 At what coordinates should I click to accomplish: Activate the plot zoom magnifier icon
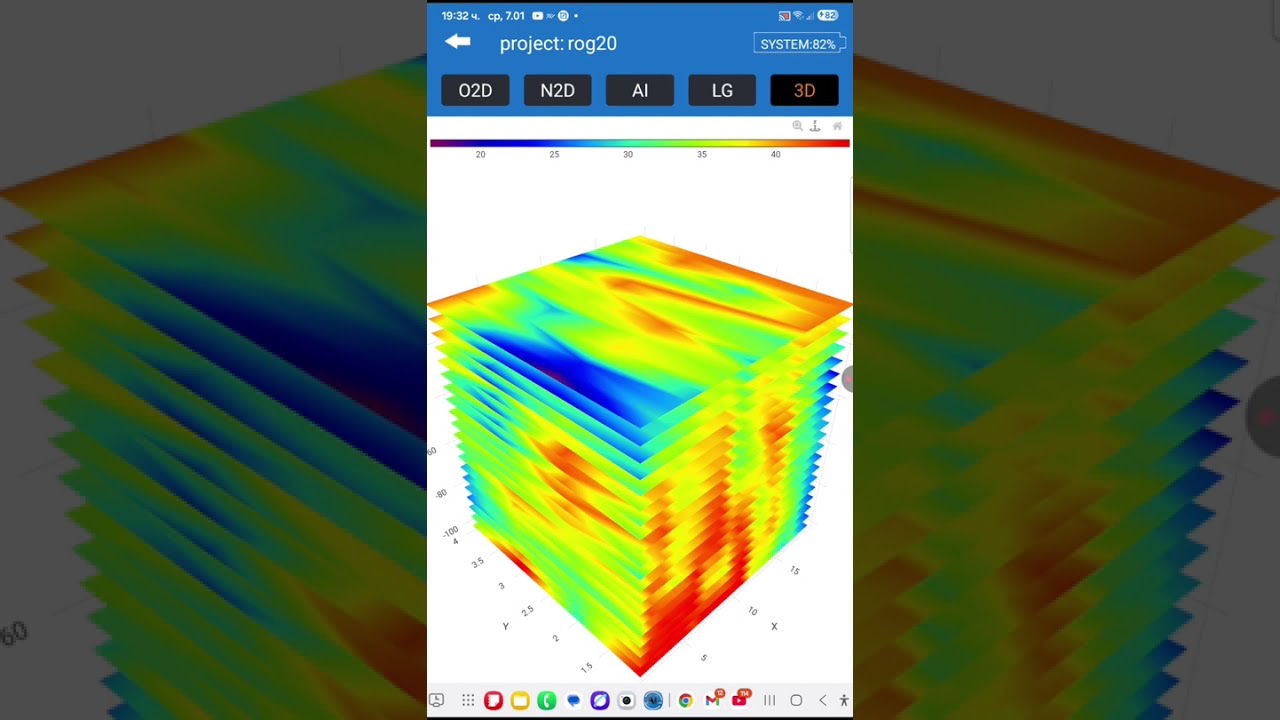tap(797, 126)
